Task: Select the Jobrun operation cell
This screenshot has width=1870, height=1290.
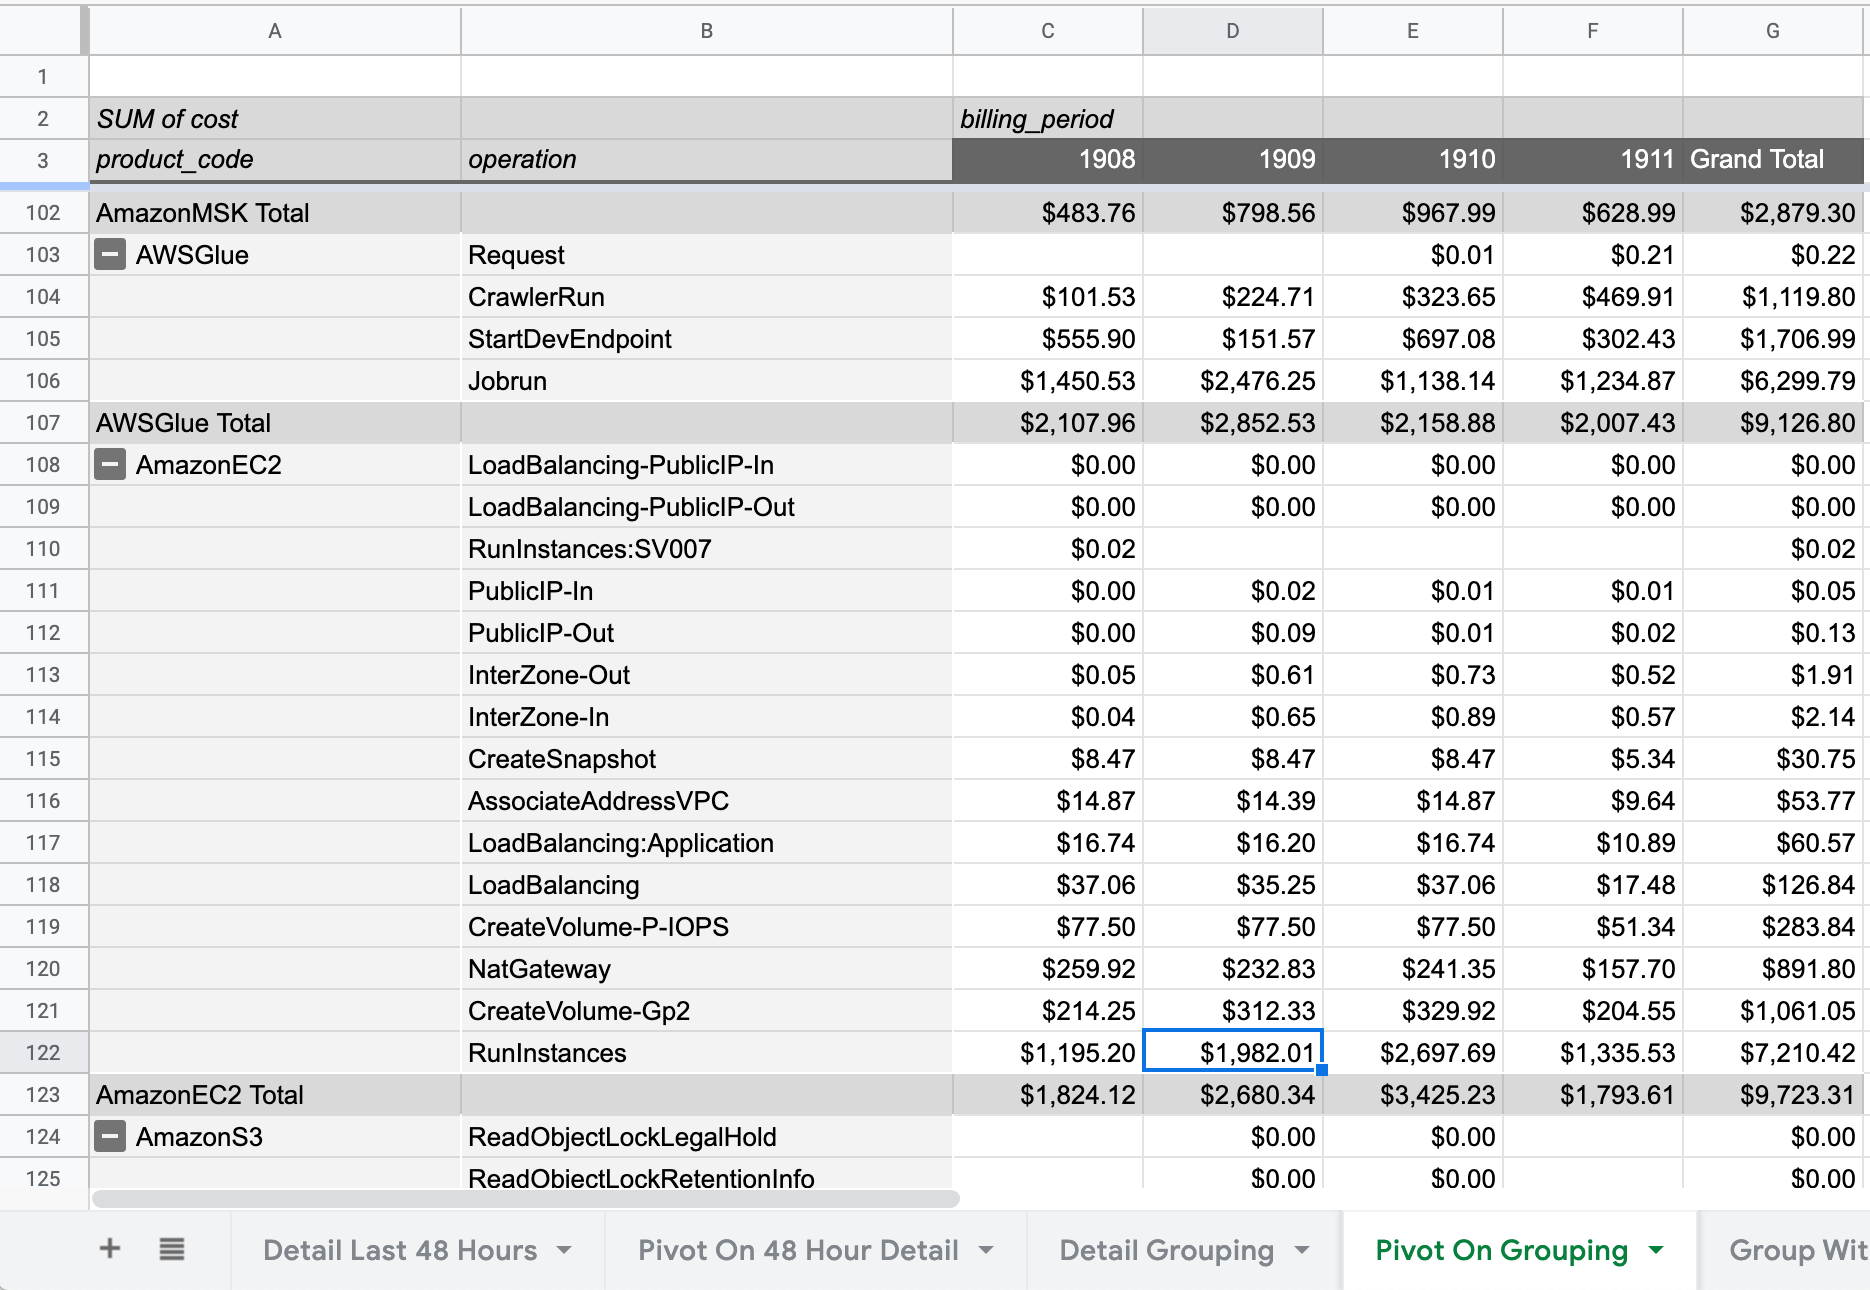Action: pyautogui.click(x=707, y=381)
